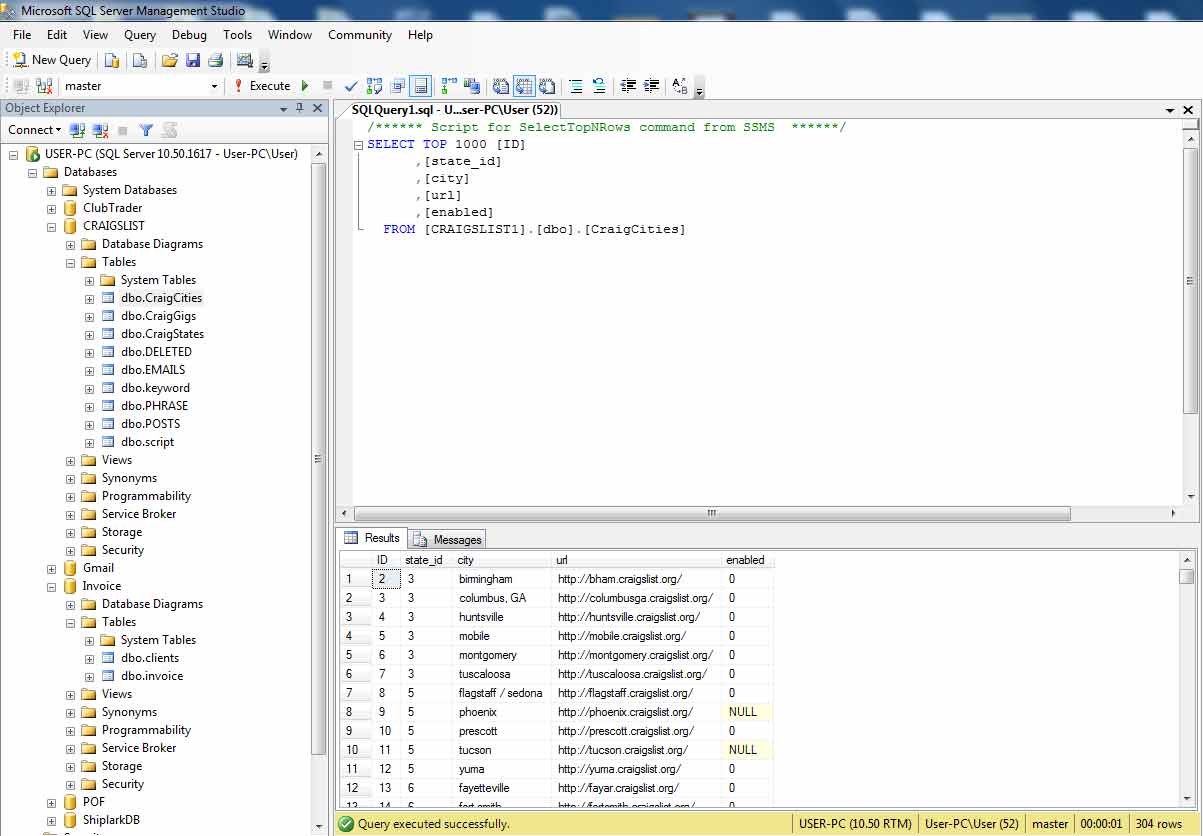Click the query editor horizontal scrollbar
This screenshot has height=836, width=1203.
coord(710,514)
